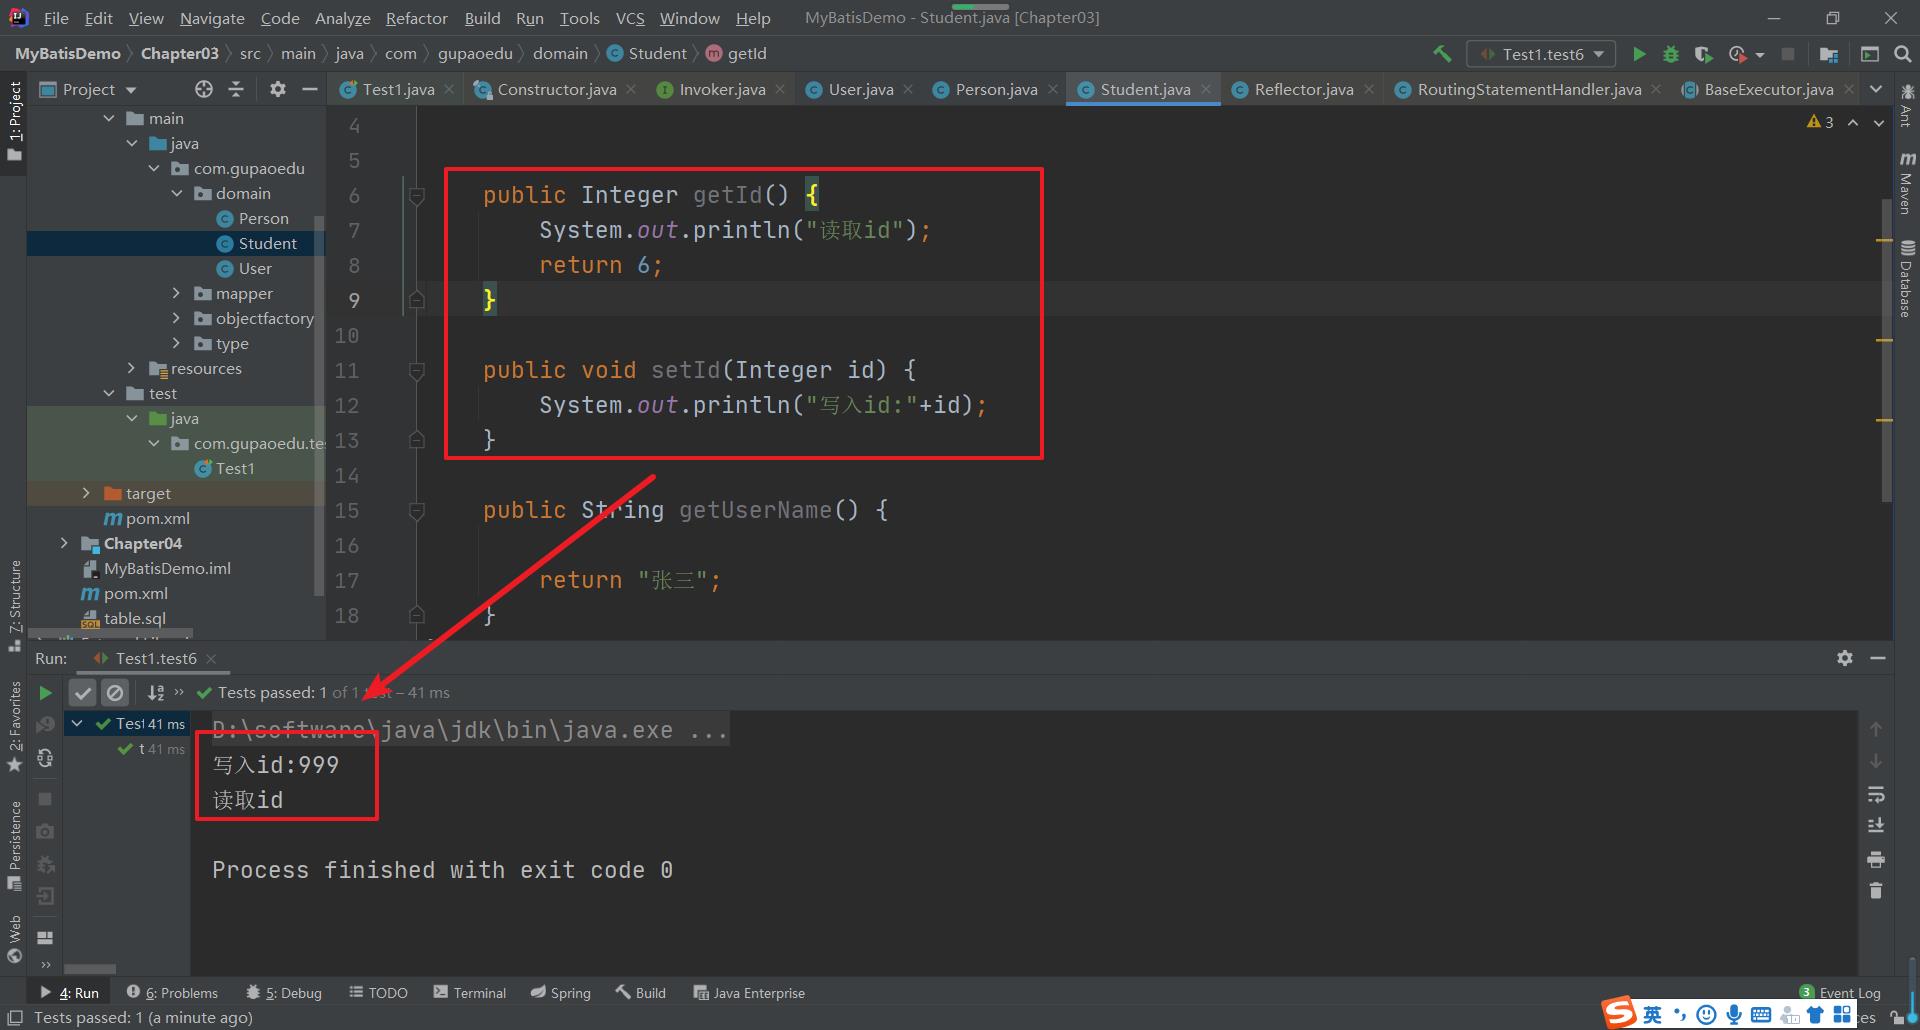Open the Event Log
This screenshot has height=1030, width=1920.
coord(1840,993)
